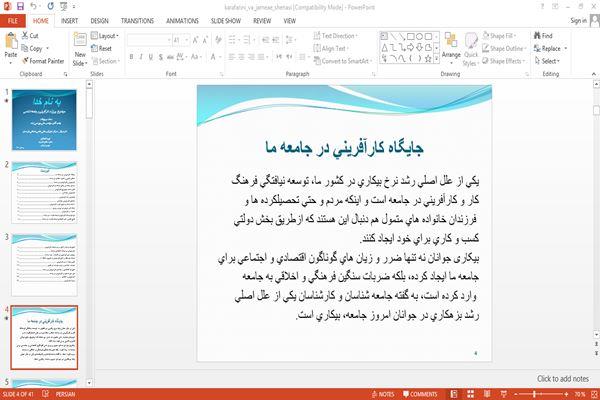Switch to Normal view icon in status bar
Screen dimensions: 600x400
[x=454, y=394]
